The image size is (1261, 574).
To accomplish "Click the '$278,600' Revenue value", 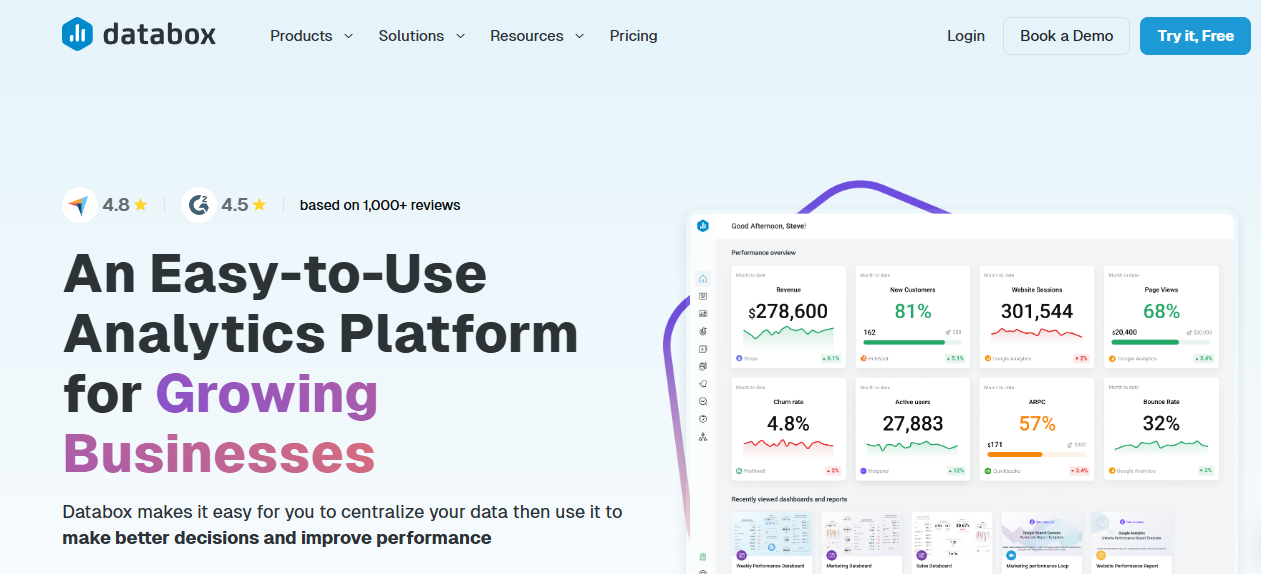I will 789,311.
